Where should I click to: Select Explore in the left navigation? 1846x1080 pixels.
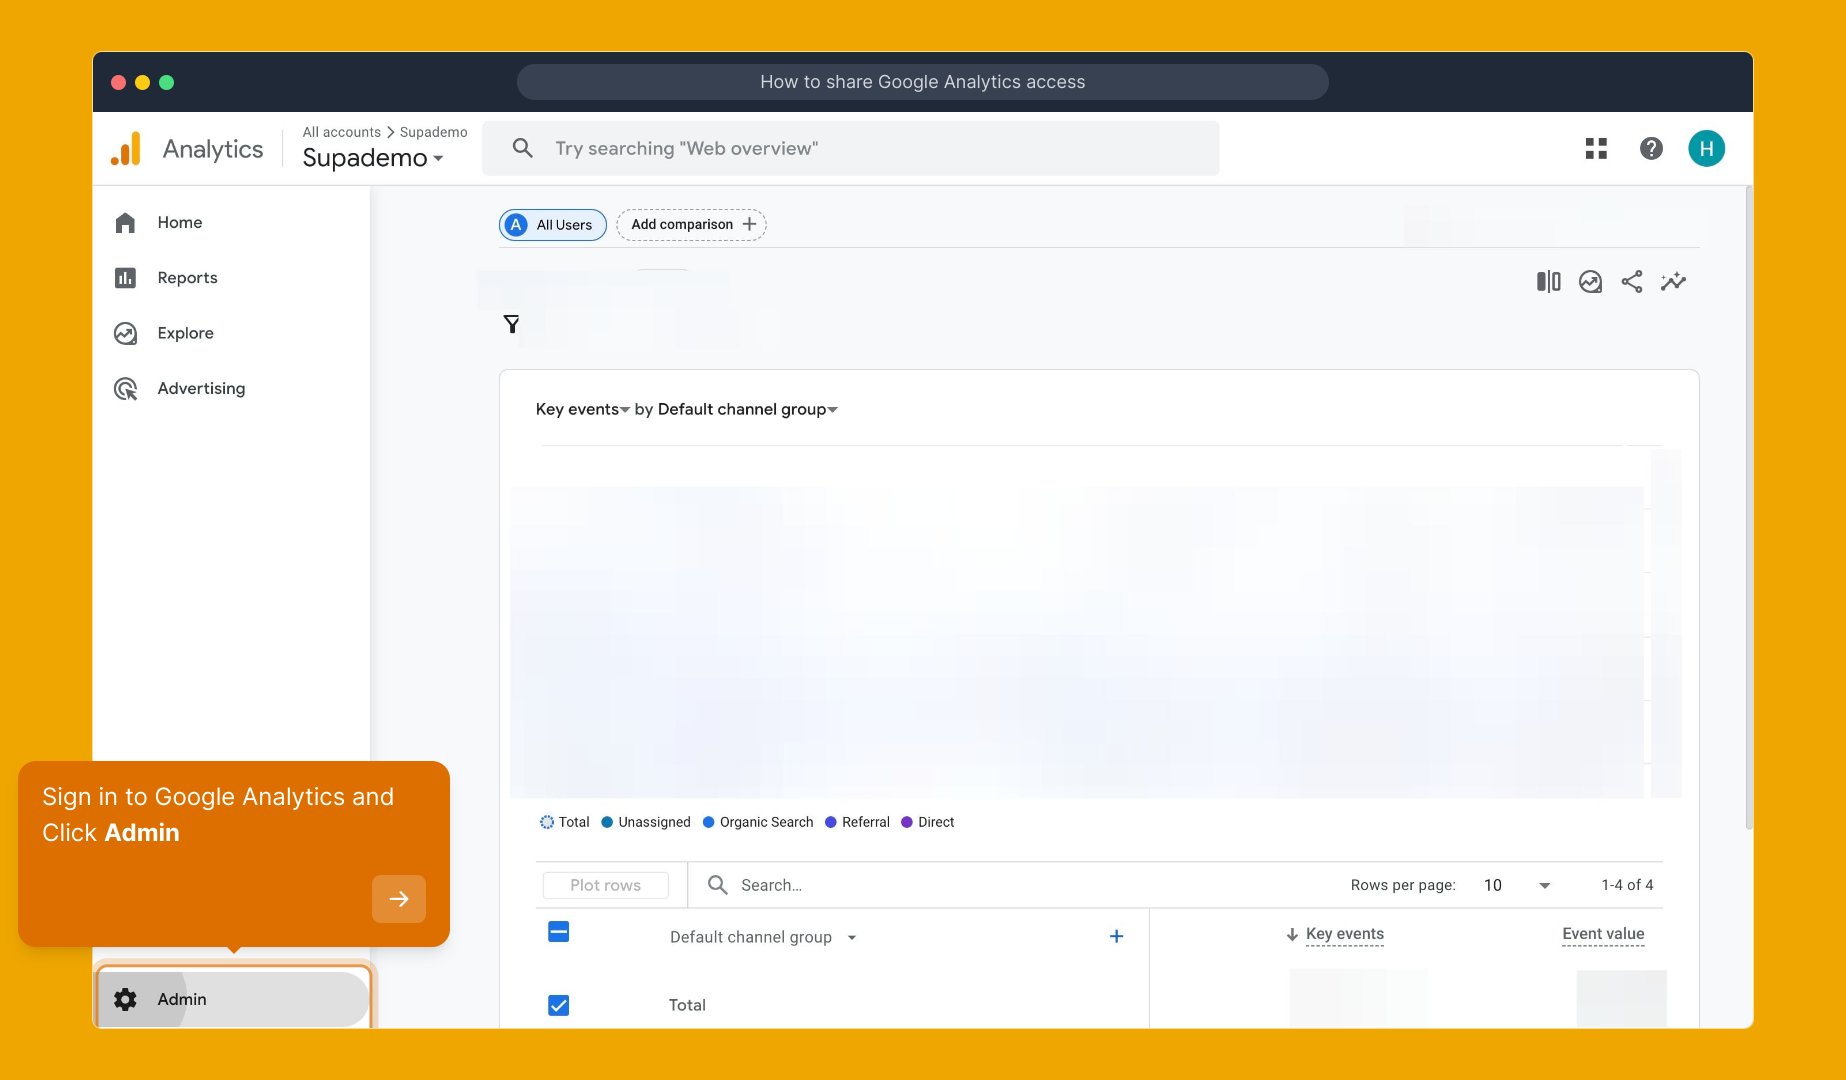coord(184,333)
